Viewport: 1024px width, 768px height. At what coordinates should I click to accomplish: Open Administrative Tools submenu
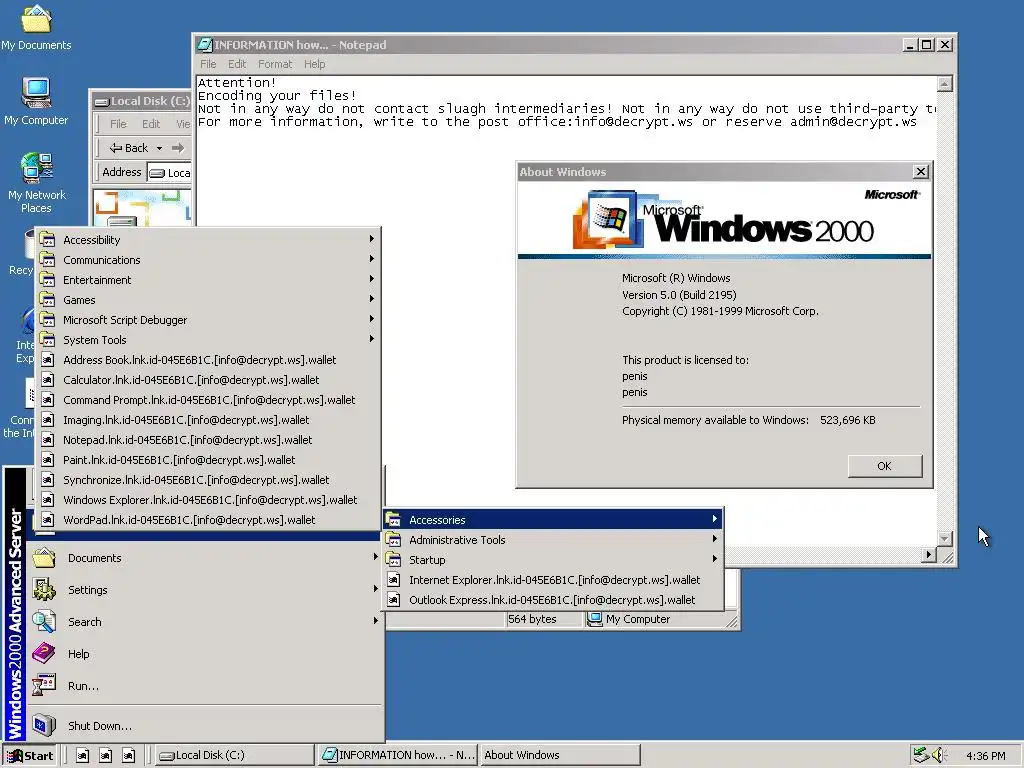click(552, 540)
